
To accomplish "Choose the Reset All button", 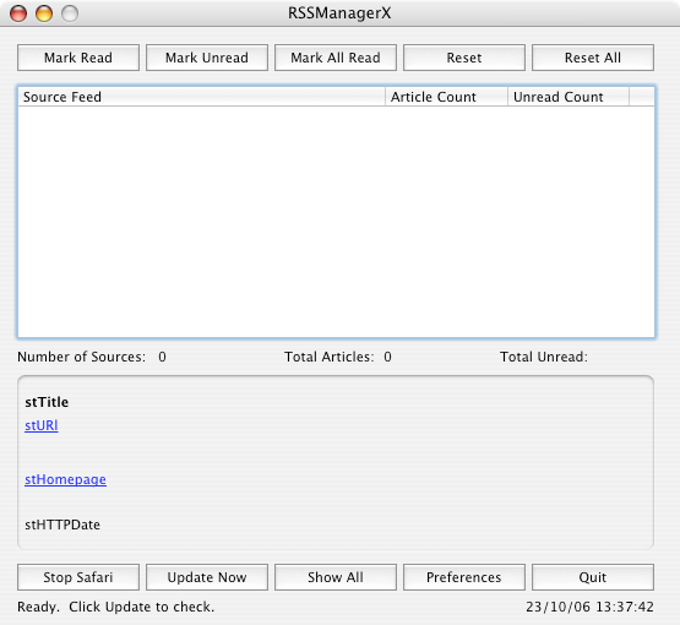I will [x=593, y=57].
